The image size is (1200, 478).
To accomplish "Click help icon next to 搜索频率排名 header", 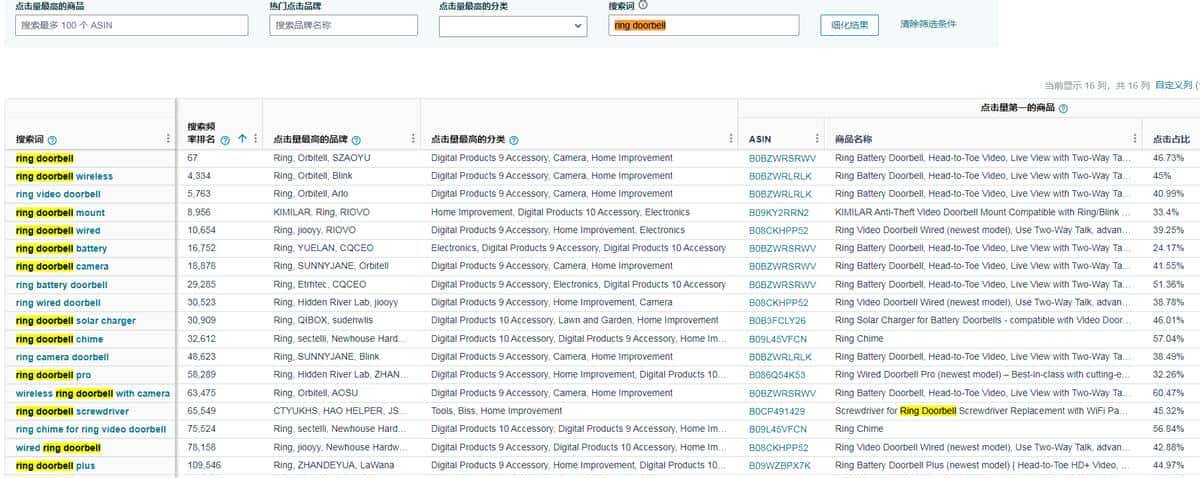I will click(x=226, y=140).
